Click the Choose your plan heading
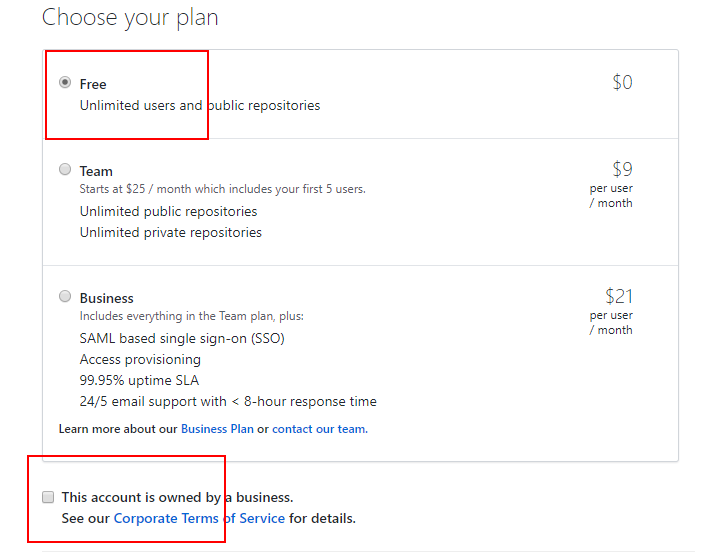715x552 pixels. 130,17
